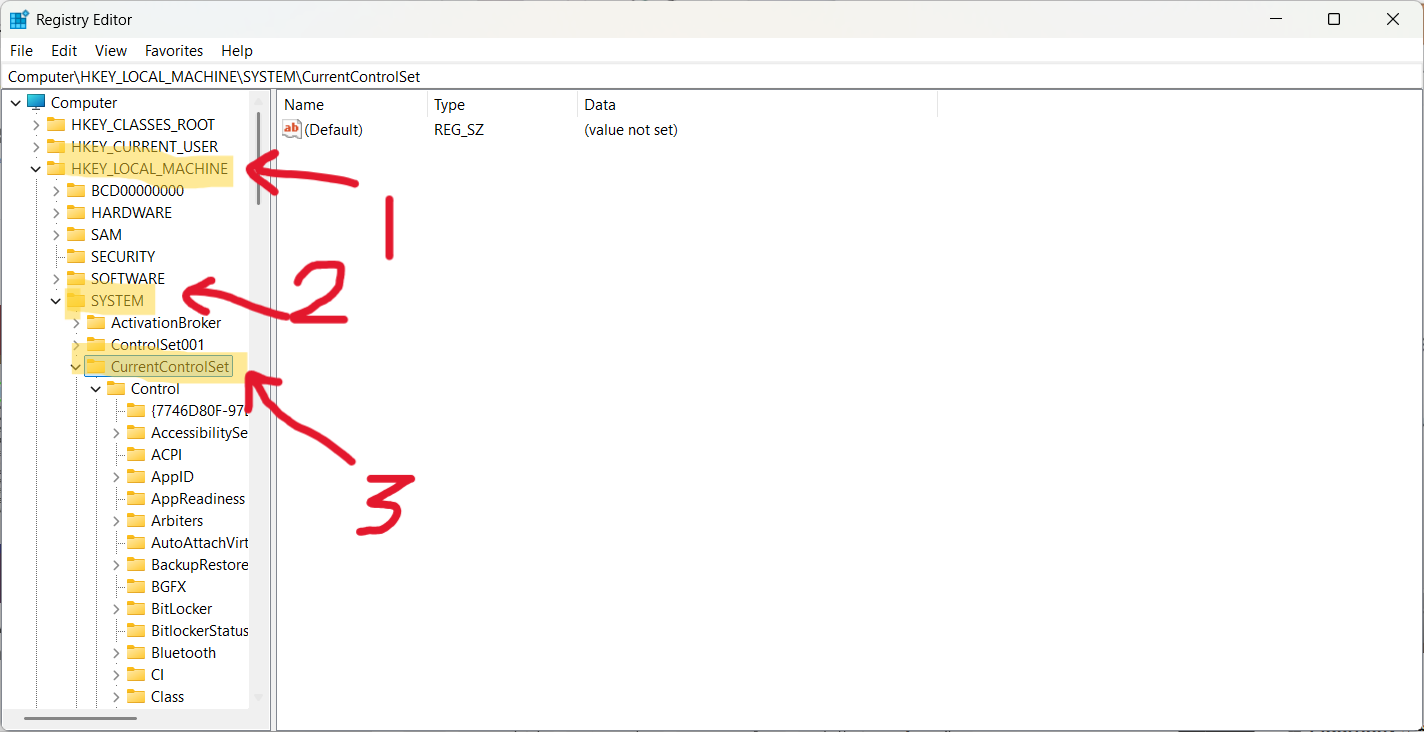This screenshot has width=1424, height=732.
Task: Click the (value not set) data cell
Action: 631,130
